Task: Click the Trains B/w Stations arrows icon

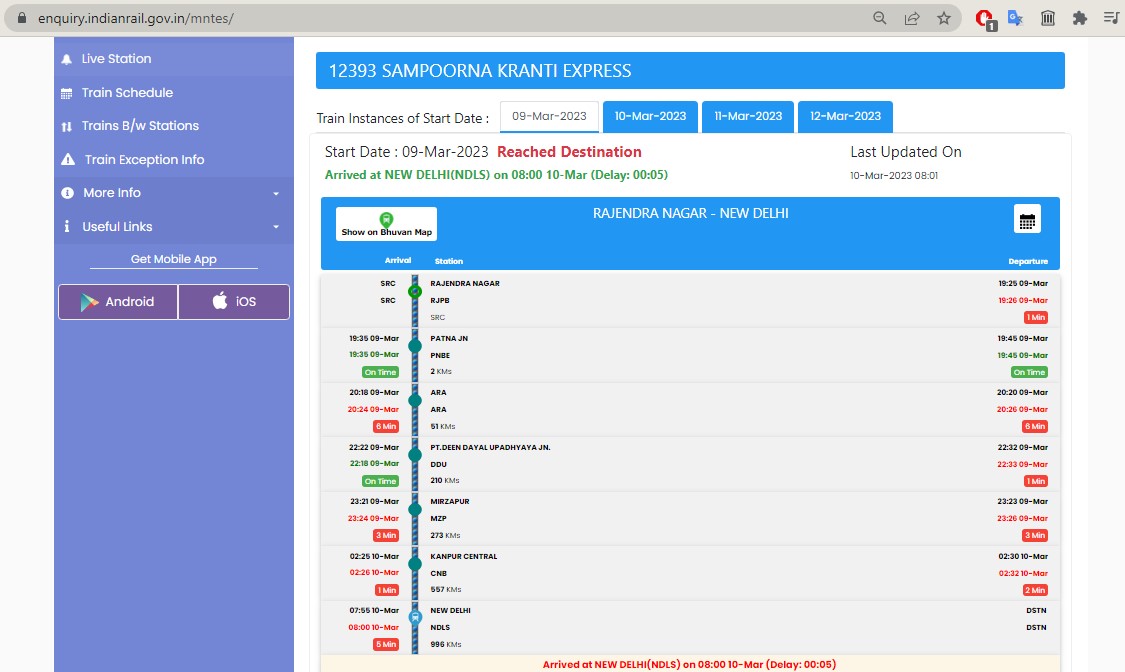Action: pyautogui.click(x=67, y=126)
